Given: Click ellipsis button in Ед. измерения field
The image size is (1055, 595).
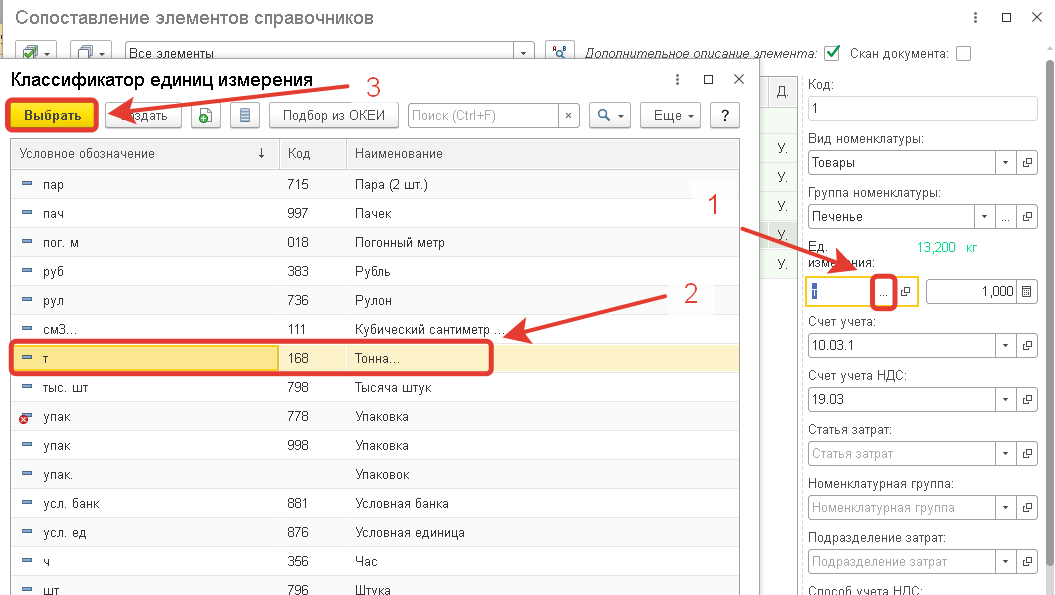Looking at the screenshot, I should [x=883, y=292].
